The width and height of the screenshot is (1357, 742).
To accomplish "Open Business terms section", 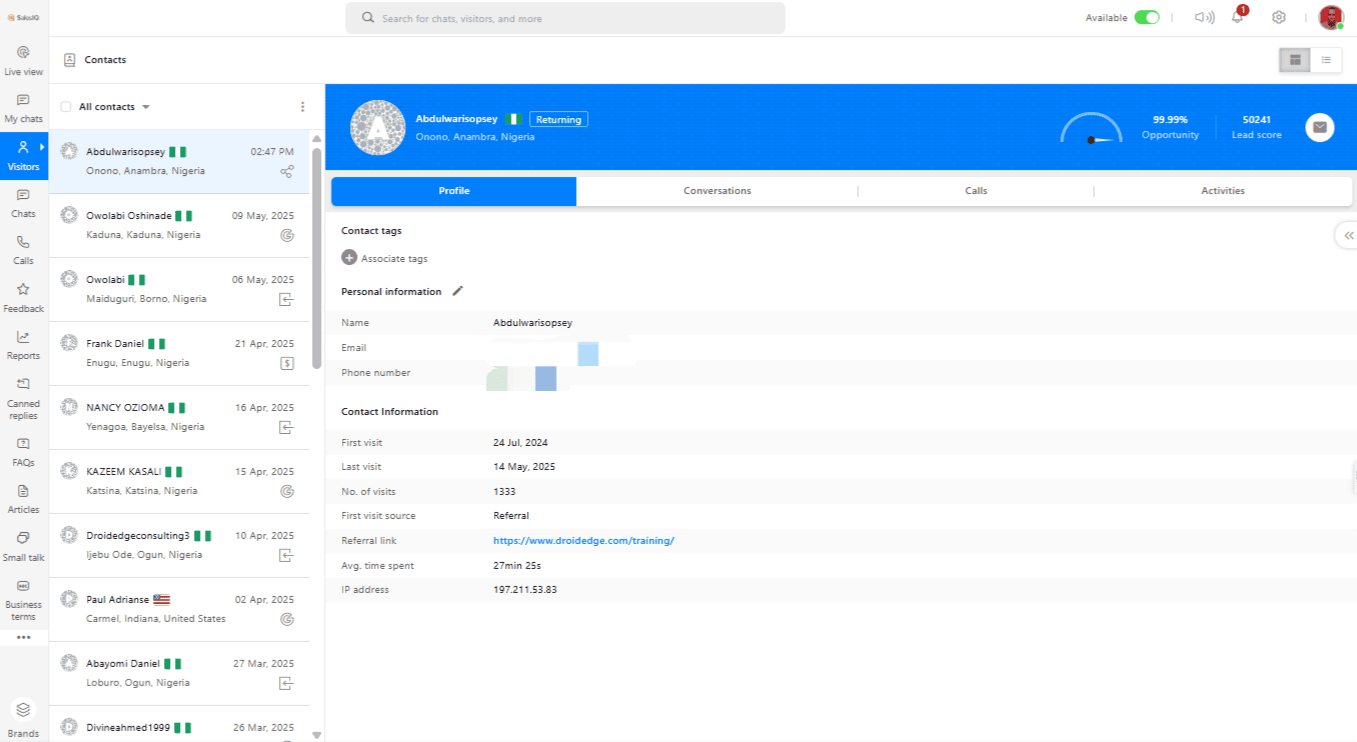I will (23, 599).
